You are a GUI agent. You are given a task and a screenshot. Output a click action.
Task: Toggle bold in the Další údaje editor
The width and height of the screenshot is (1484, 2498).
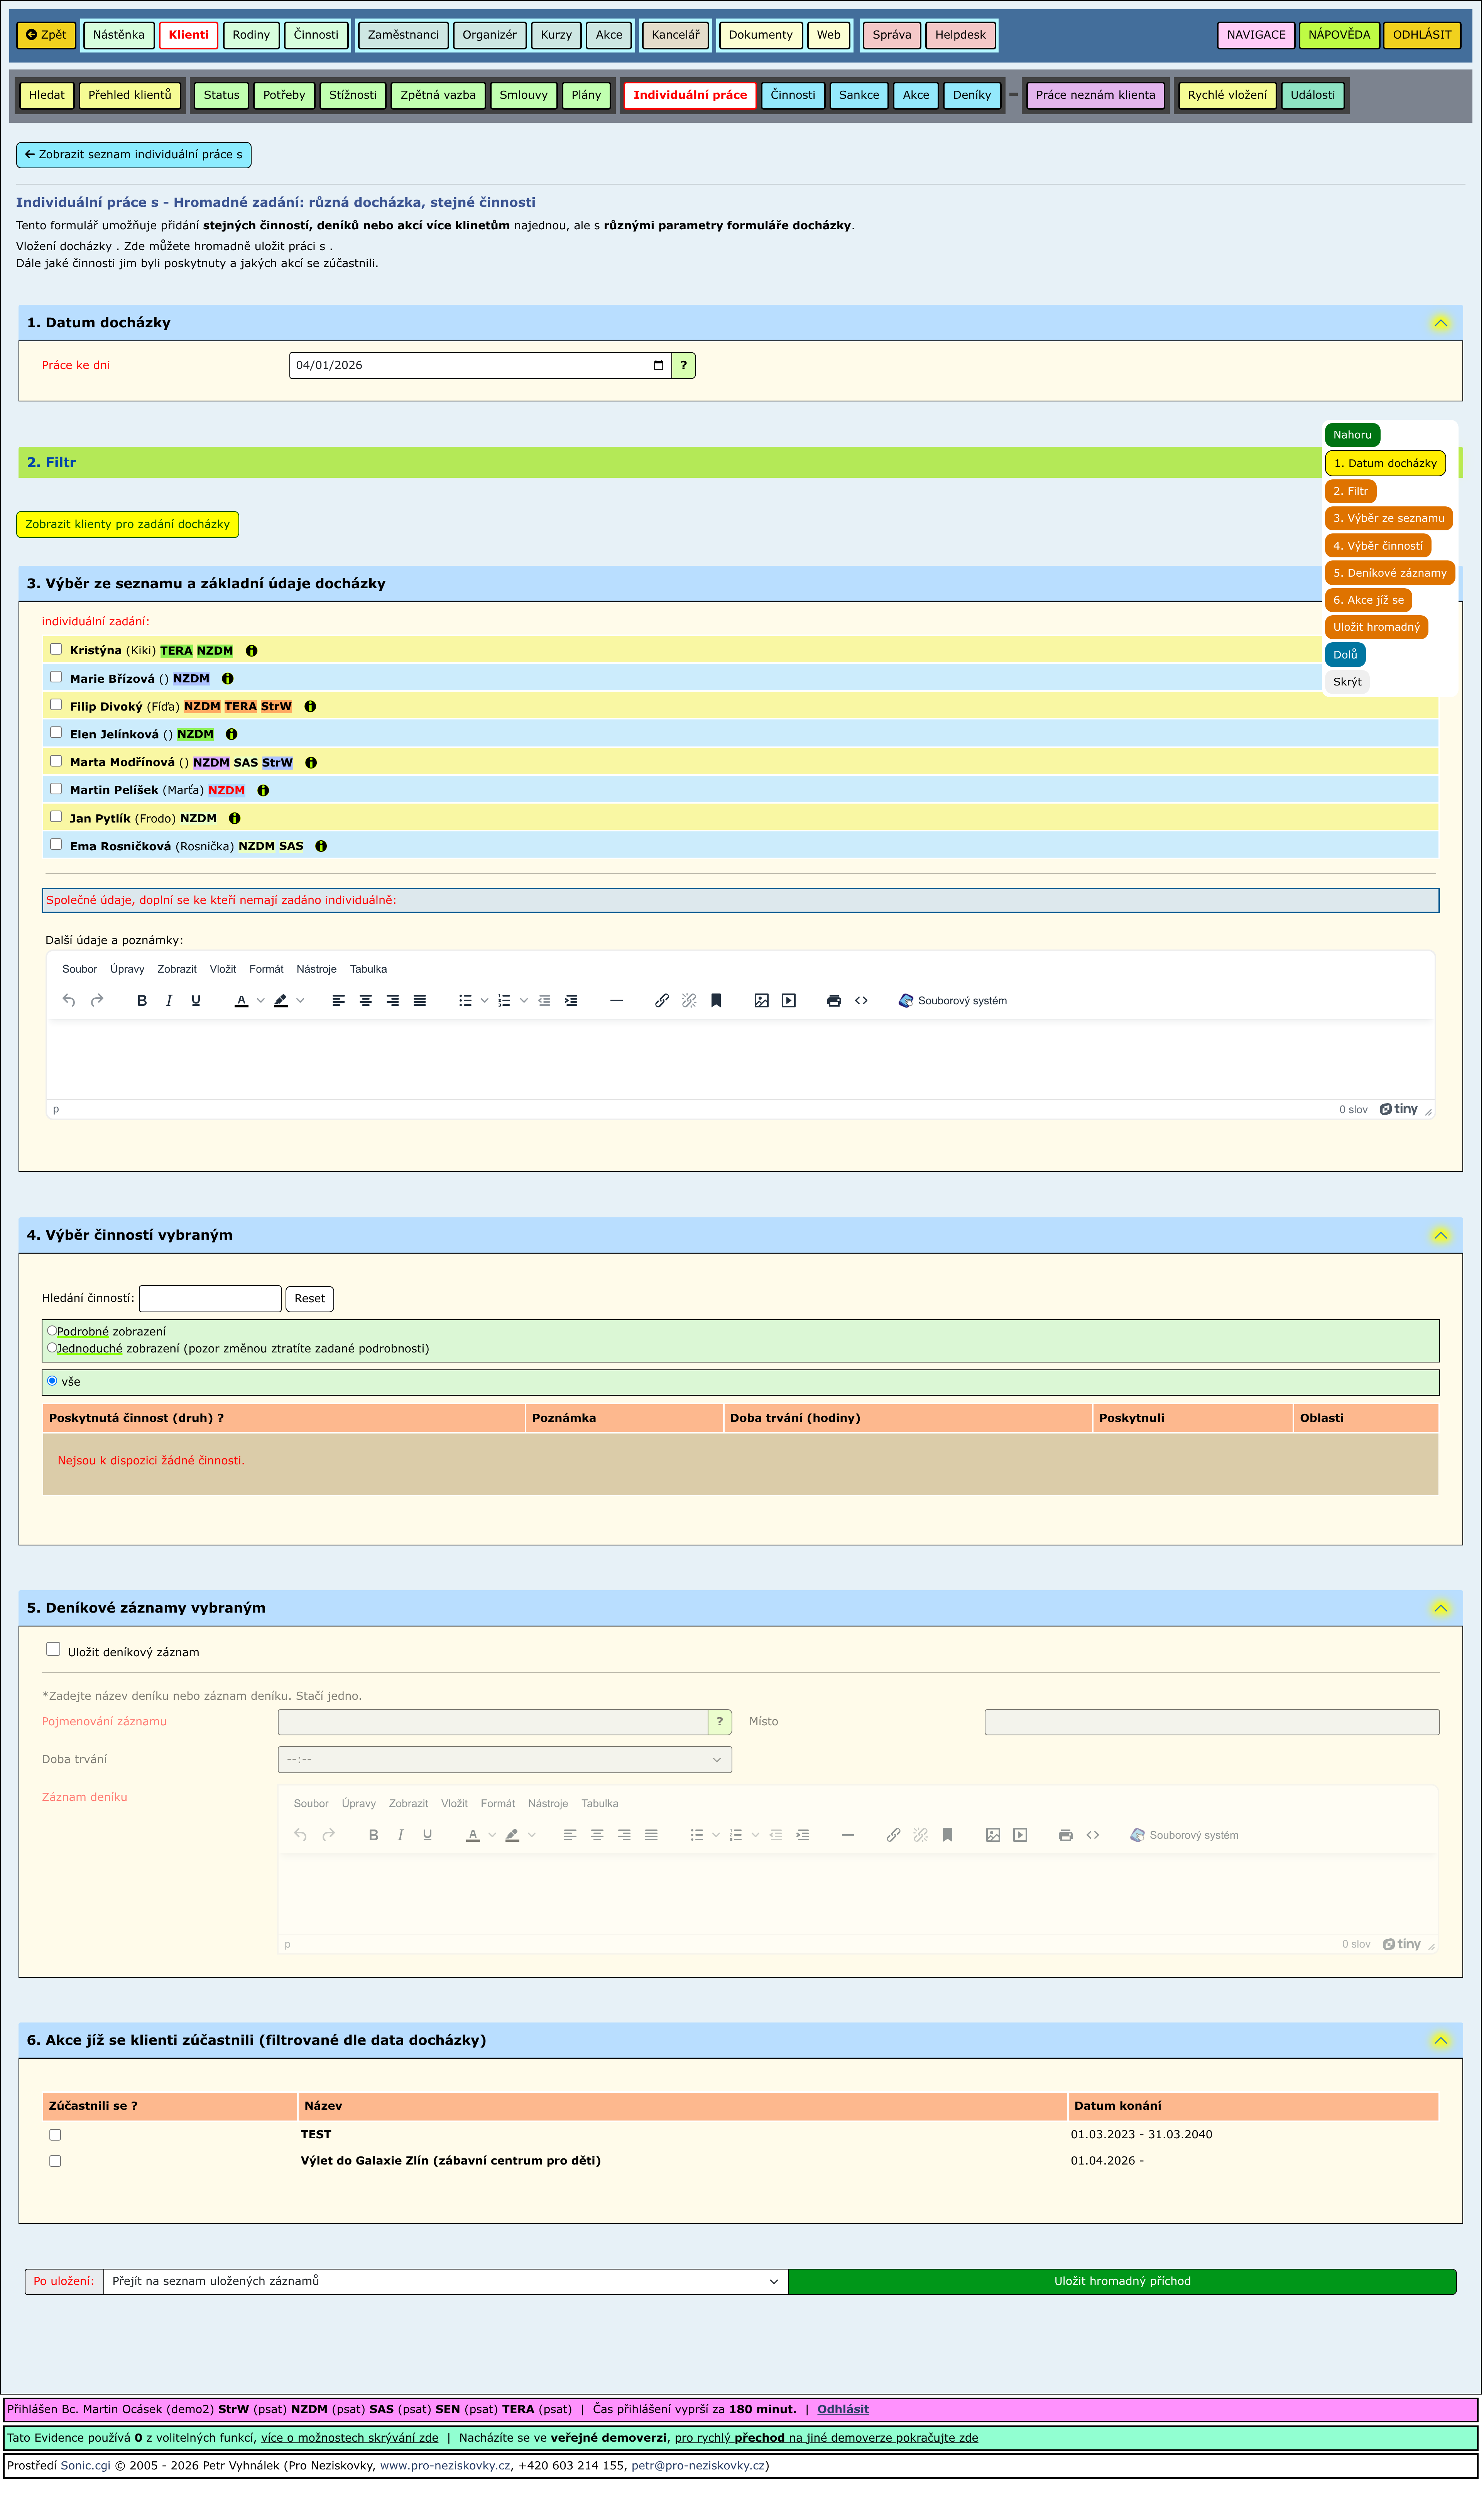[x=142, y=1001]
